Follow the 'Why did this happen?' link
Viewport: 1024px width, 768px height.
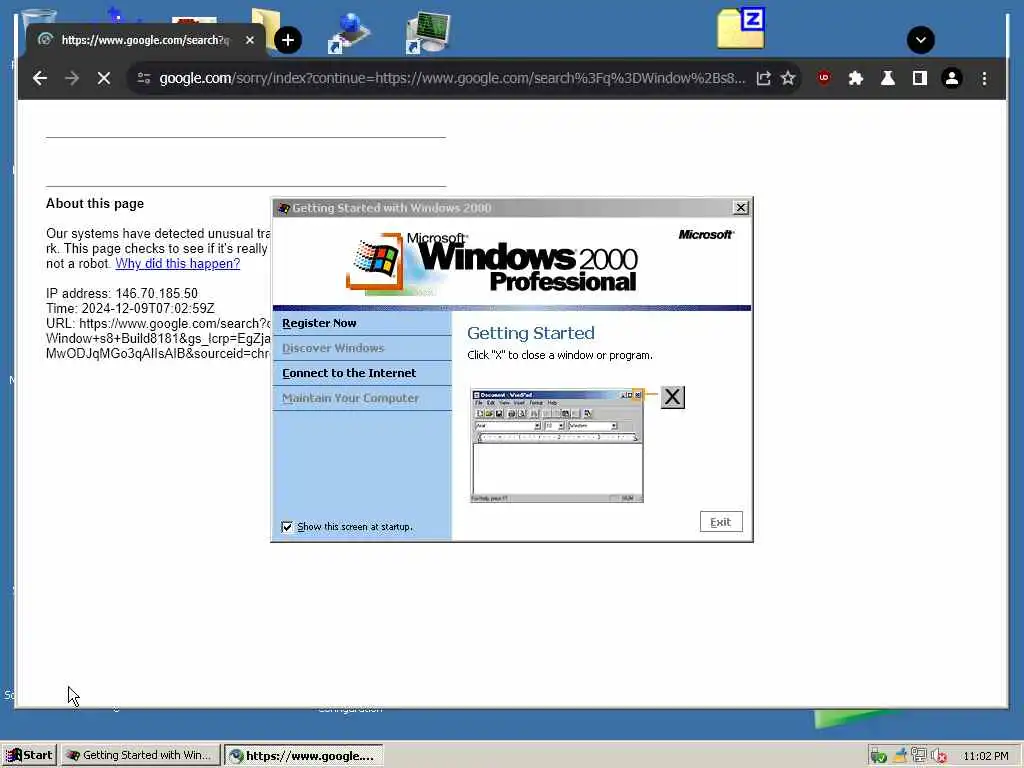pyautogui.click(x=178, y=264)
